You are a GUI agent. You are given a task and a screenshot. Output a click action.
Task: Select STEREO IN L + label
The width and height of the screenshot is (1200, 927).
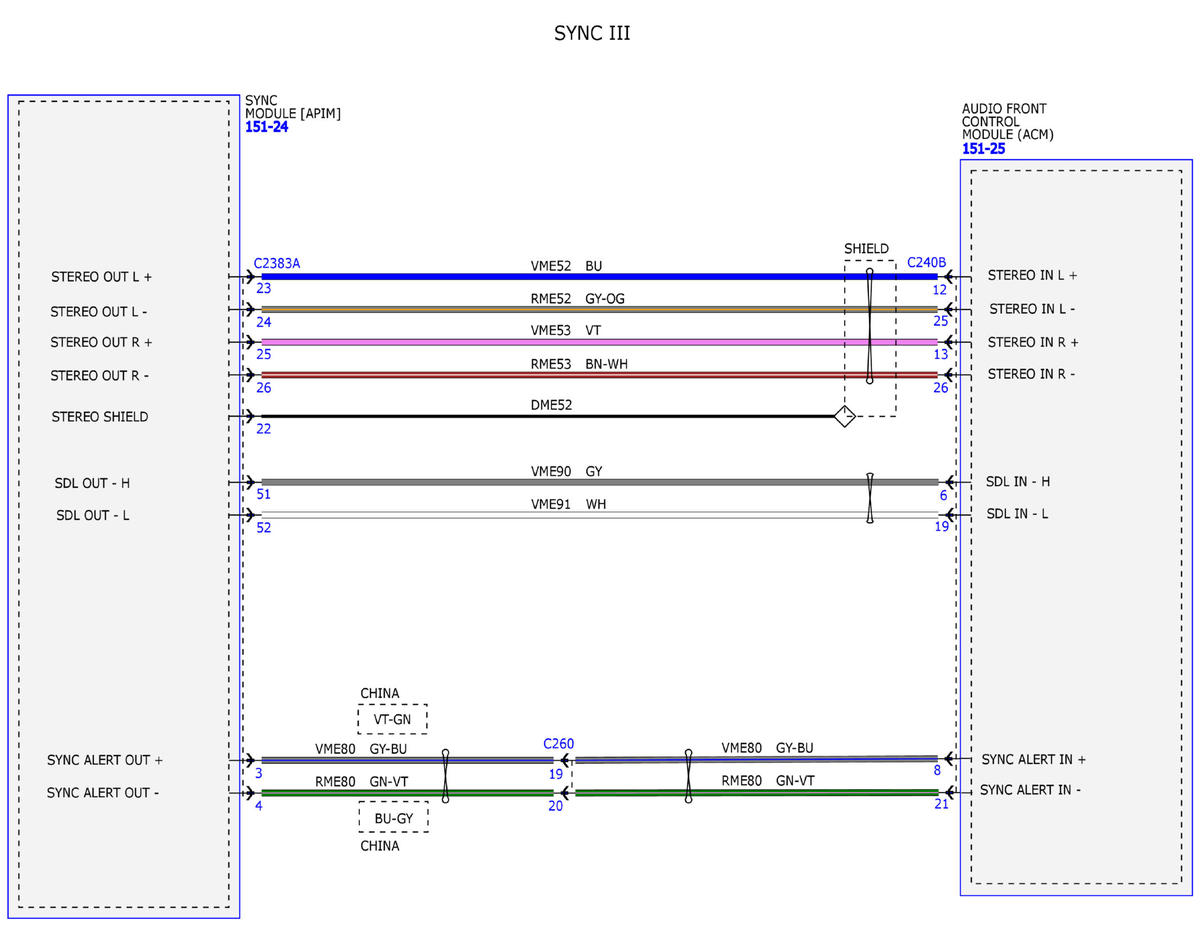(x=1032, y=275)
